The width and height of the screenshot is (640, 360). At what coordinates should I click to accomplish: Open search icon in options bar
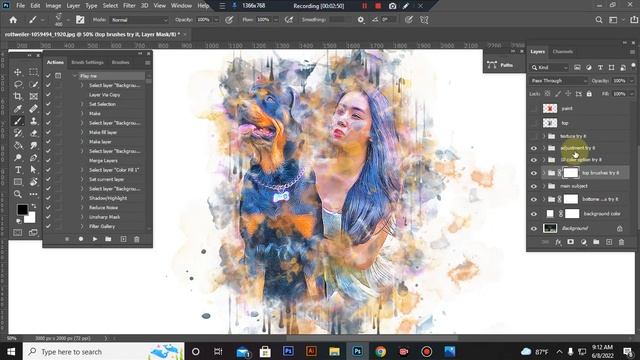(x=599, y=20)
